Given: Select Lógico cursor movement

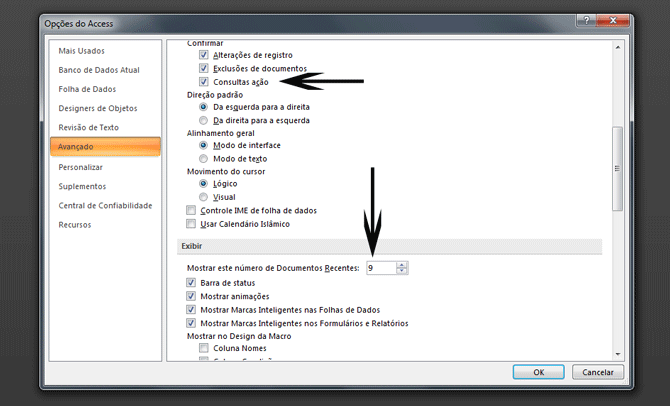Looking at the screenshot, I should 203,184.
